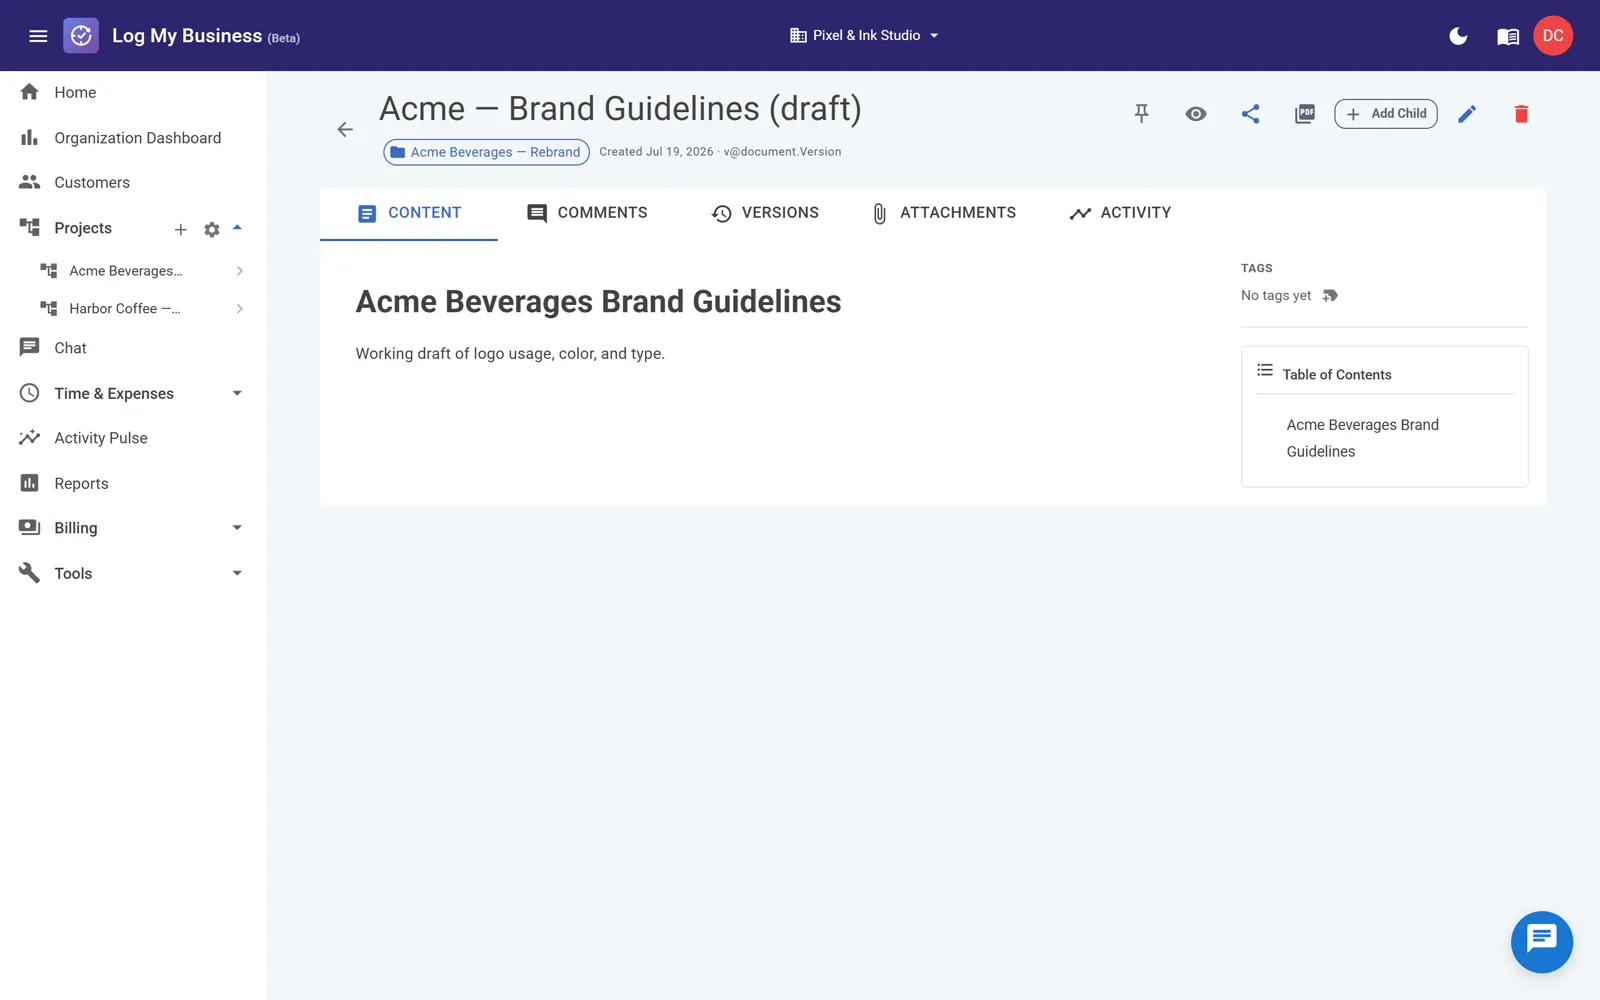Edit the document with pencil icon
This screenshot has width=1600, height=1000.
(1467, 114)
